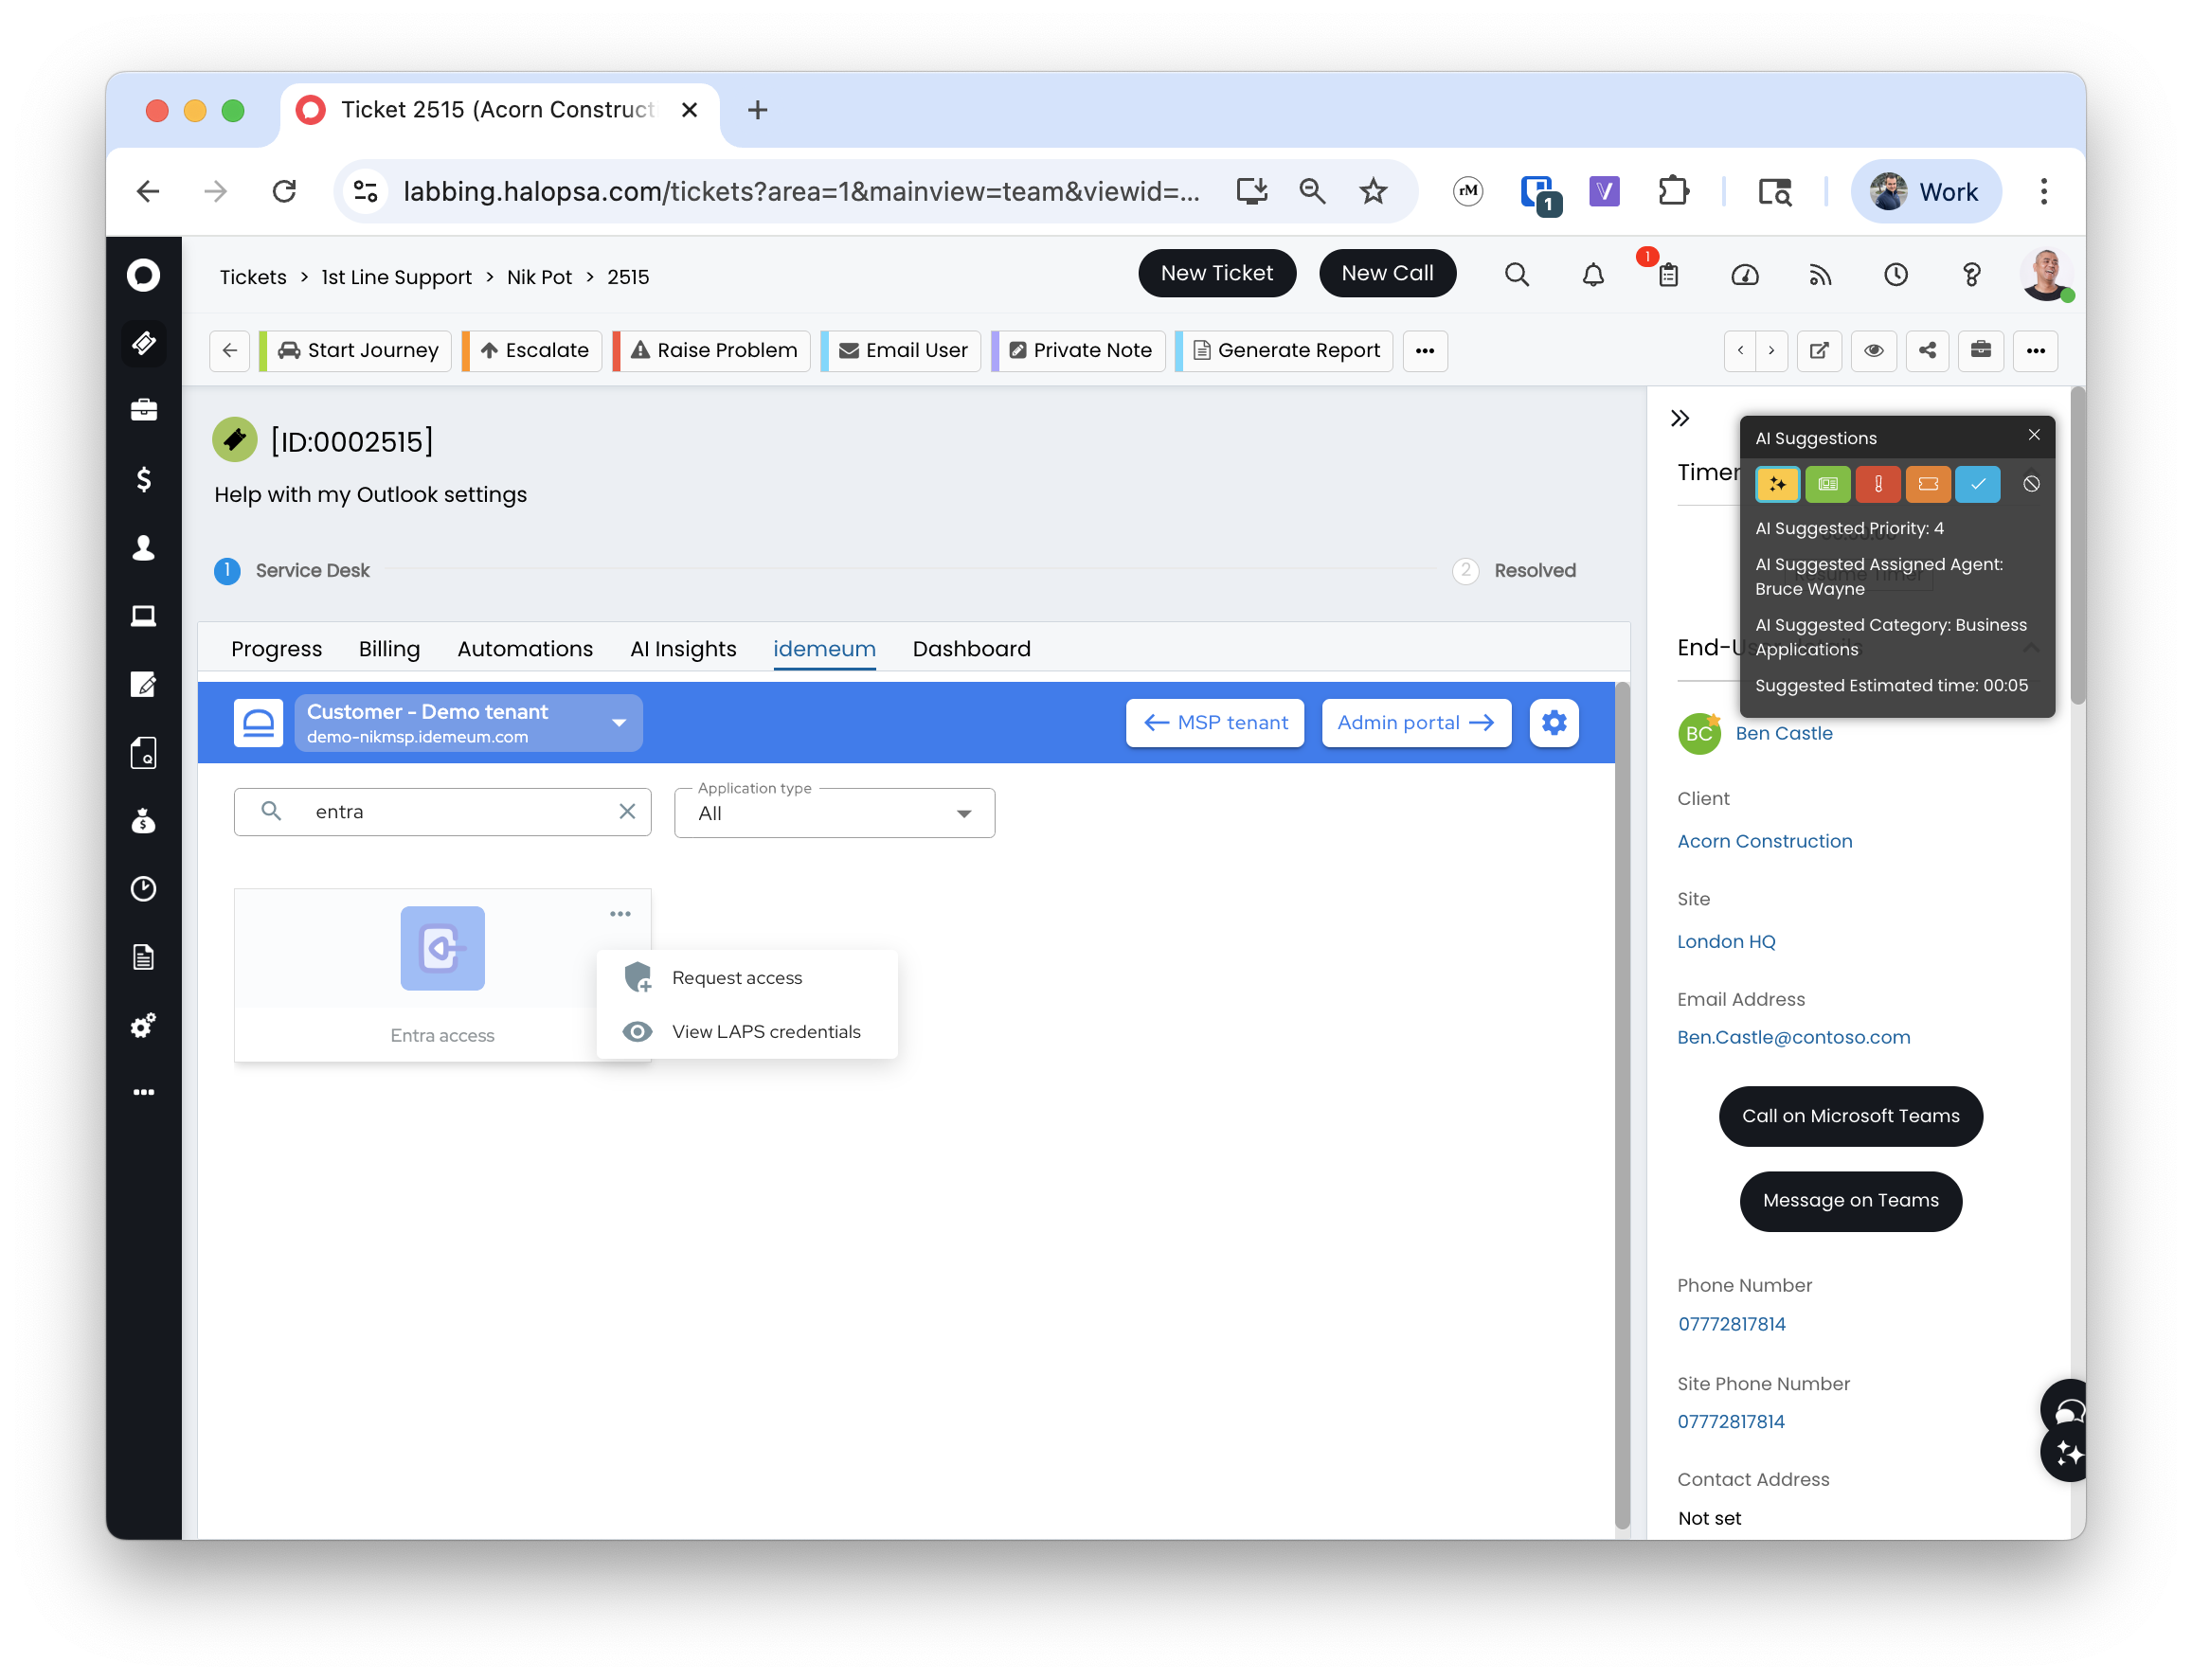Click the briefcase icon in ticket toolbar
Viewport: 2192px width, 1680px height.
[1981, 350]
